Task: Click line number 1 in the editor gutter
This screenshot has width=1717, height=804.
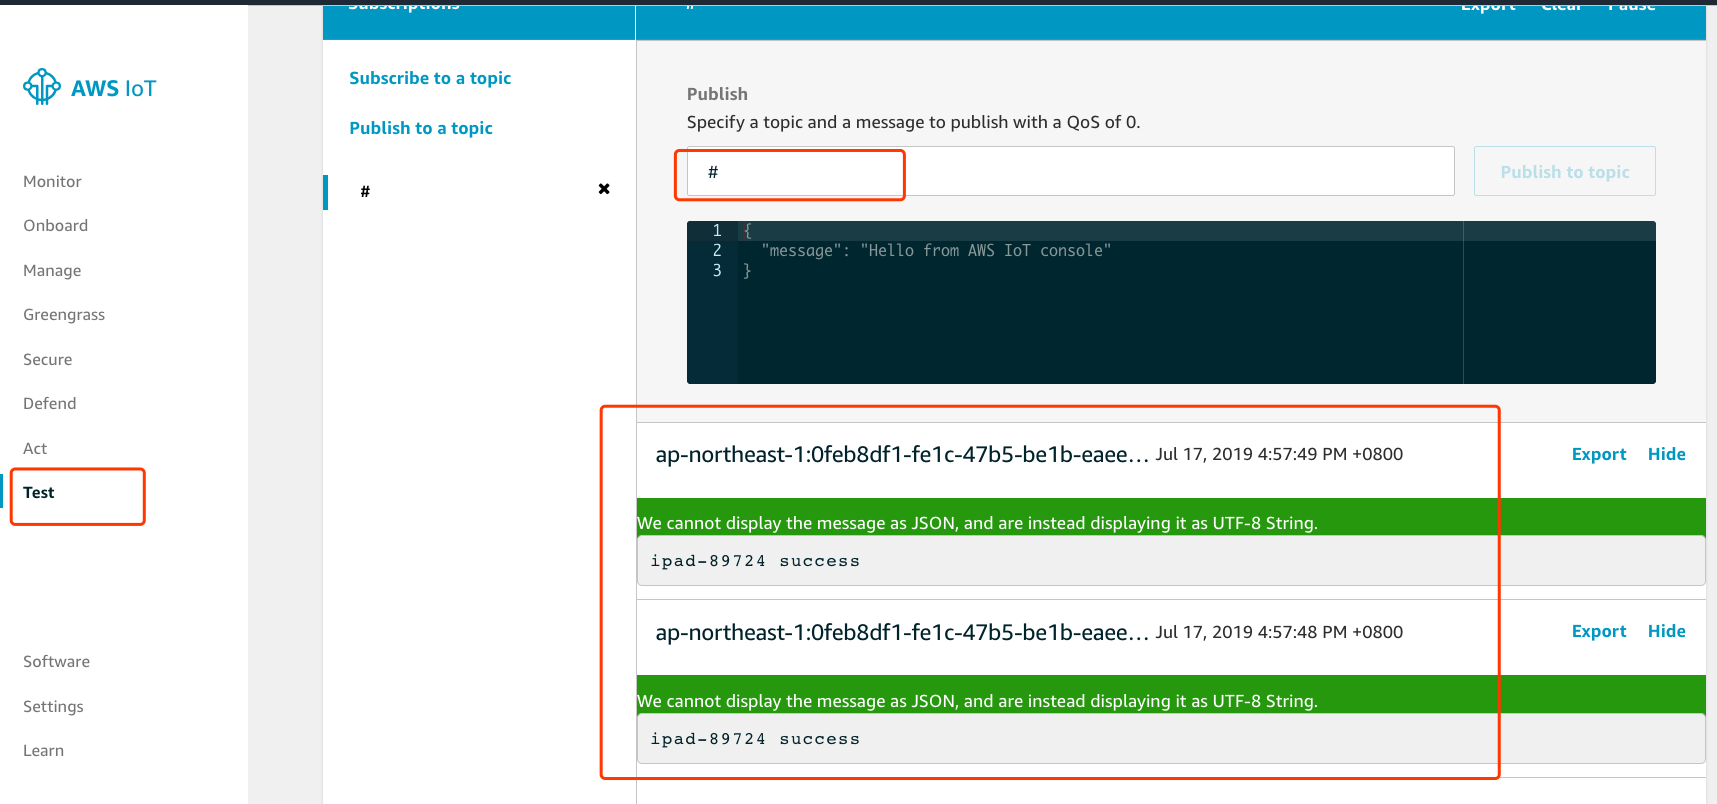Action: pos(717,231)
